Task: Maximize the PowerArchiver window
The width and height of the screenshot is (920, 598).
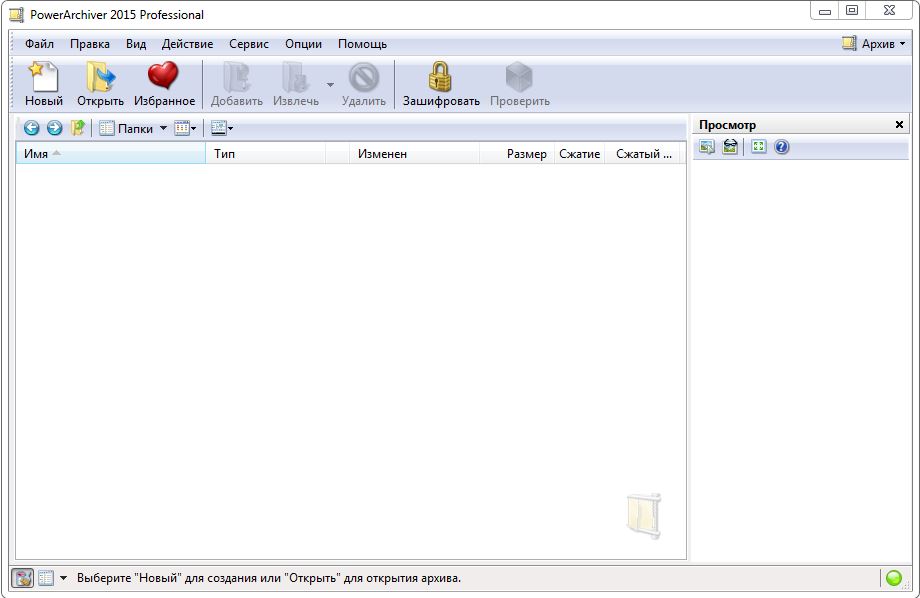Action: (853, 10)
